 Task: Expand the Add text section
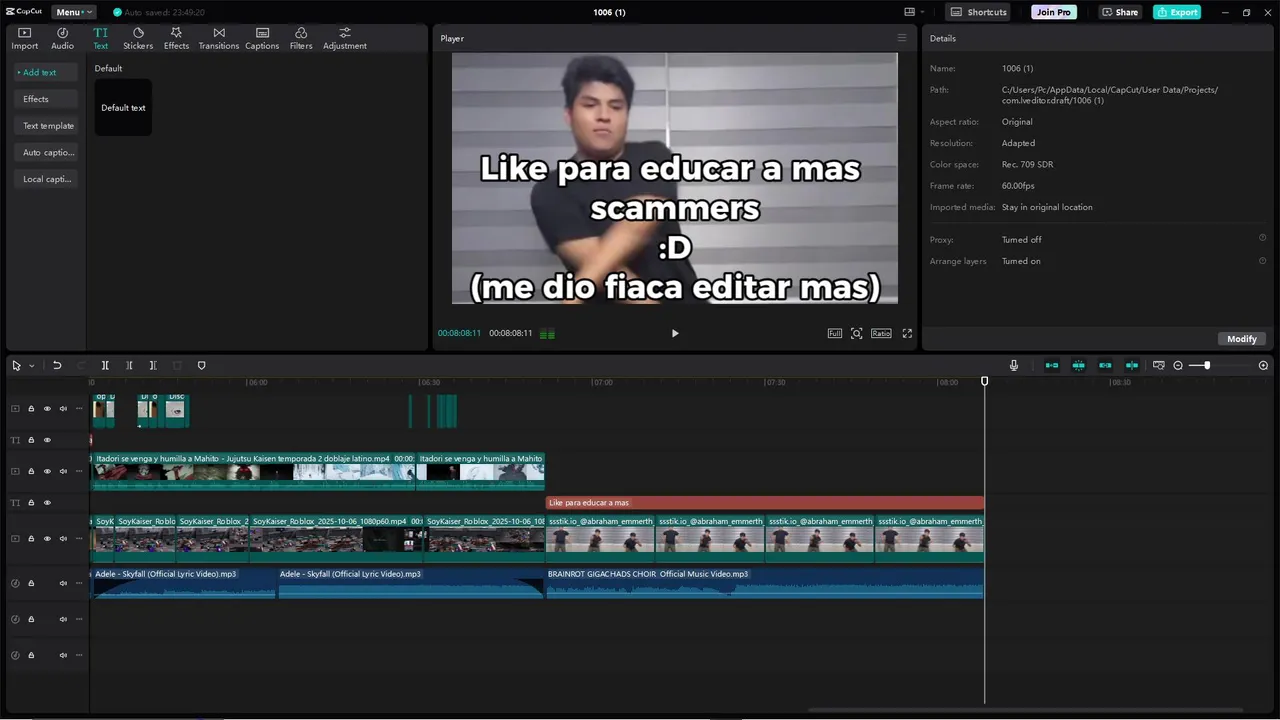pyautogui.click(x=45, y=72)
